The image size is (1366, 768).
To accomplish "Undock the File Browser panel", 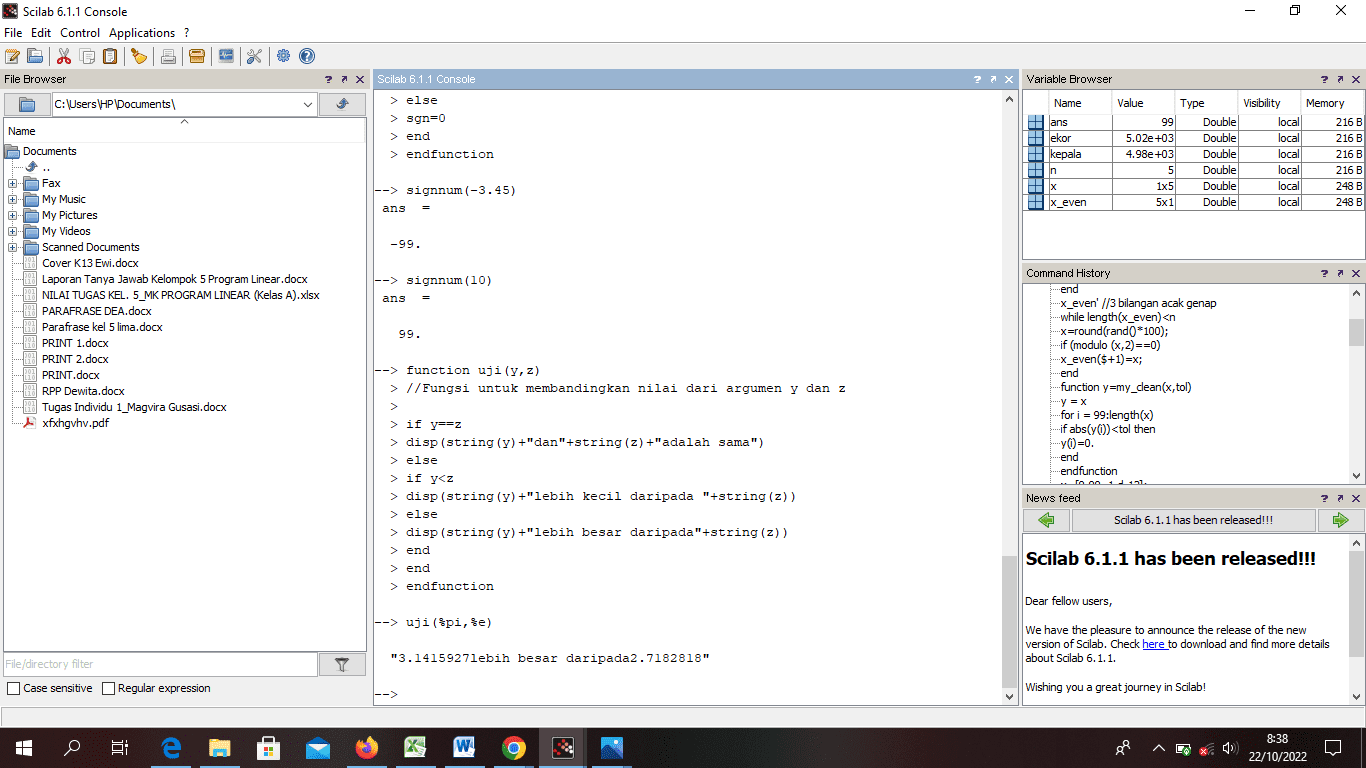I will click(344, 79).
